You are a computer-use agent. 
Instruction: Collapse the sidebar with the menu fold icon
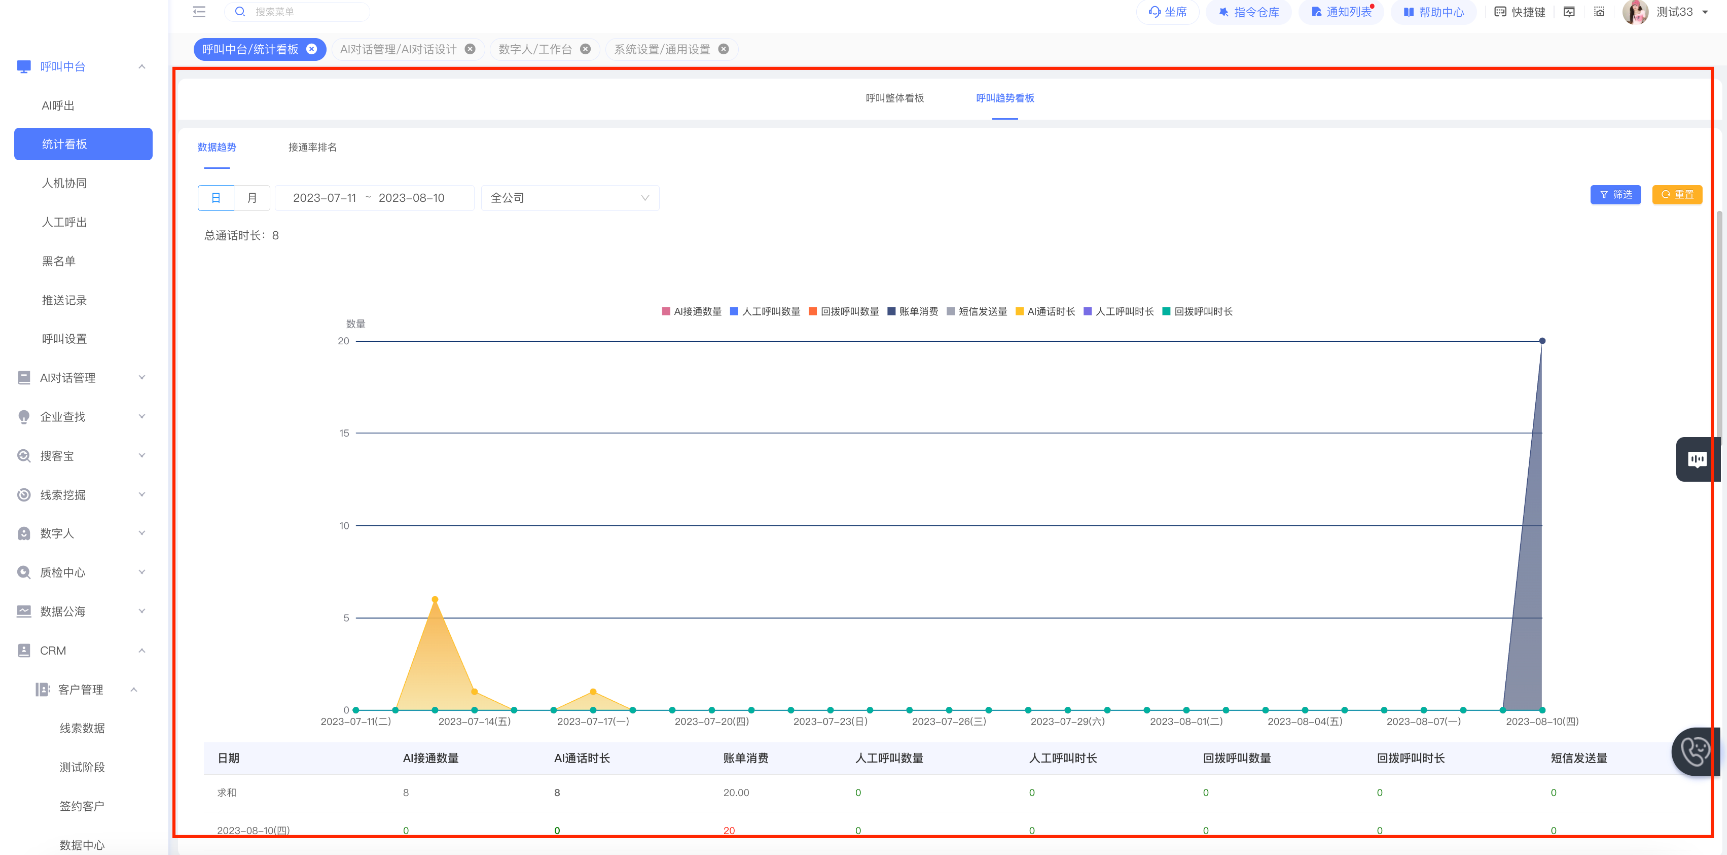point(199,12)
